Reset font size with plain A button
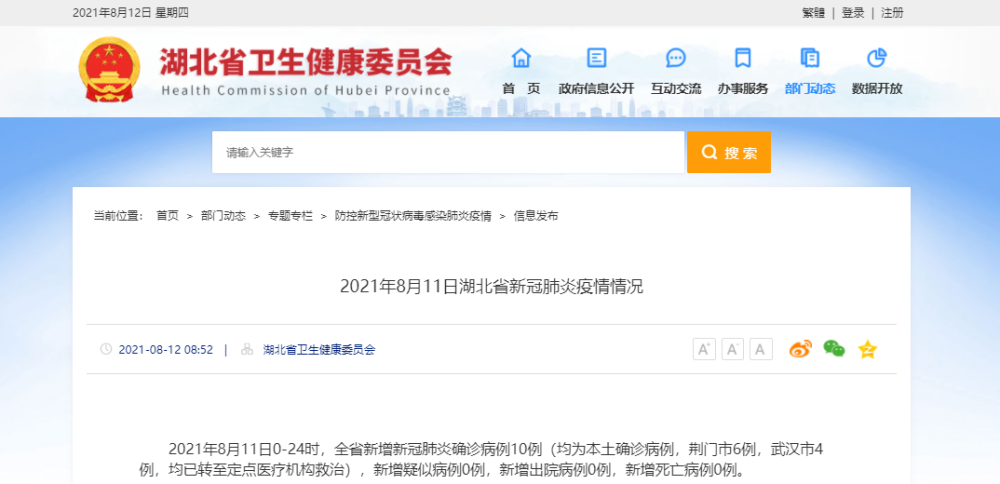Viewport: 1000px width, 484px height. tap(762, 349)
